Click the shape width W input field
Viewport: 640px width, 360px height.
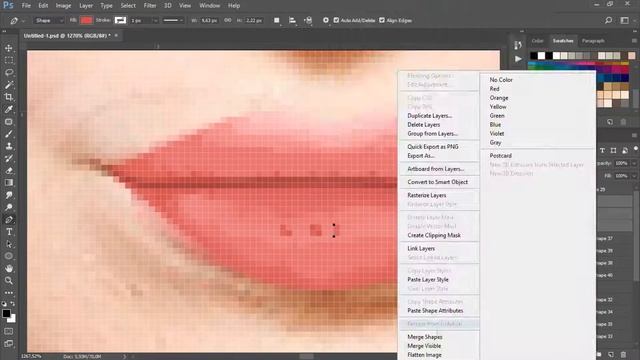click(209, 20)
